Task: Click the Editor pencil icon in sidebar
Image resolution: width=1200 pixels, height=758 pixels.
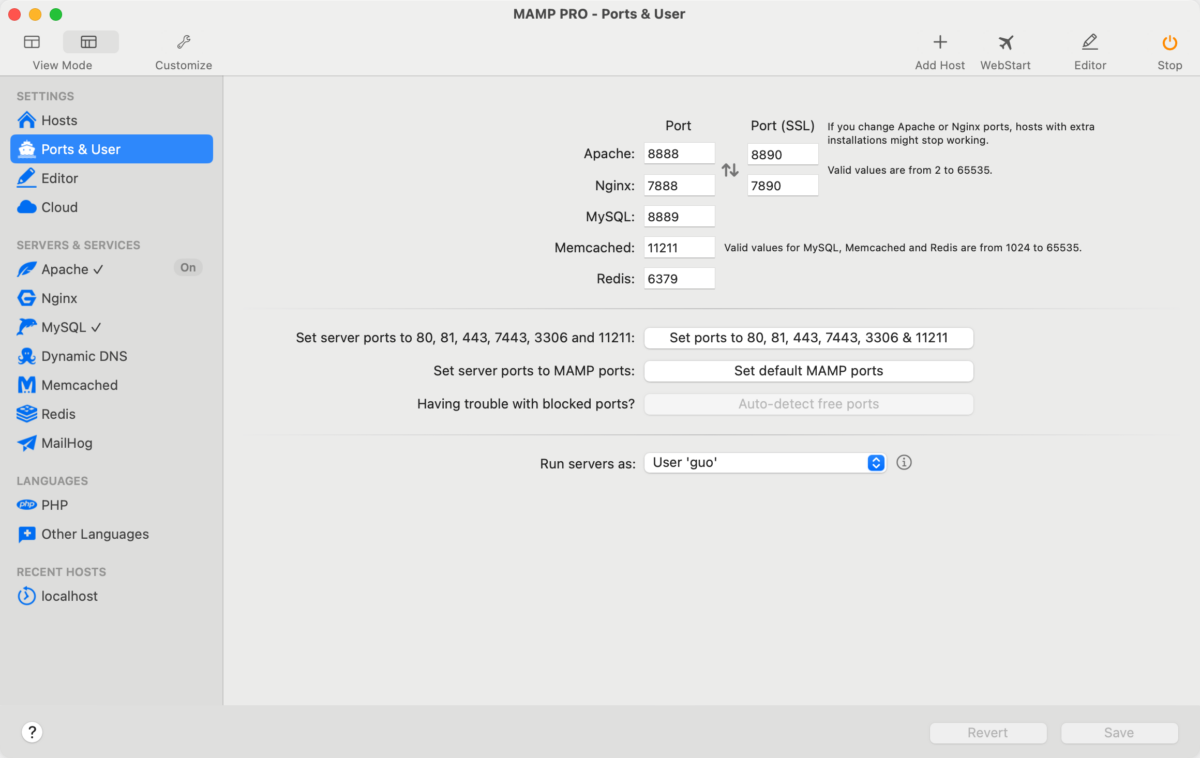Action: [27, 178]
